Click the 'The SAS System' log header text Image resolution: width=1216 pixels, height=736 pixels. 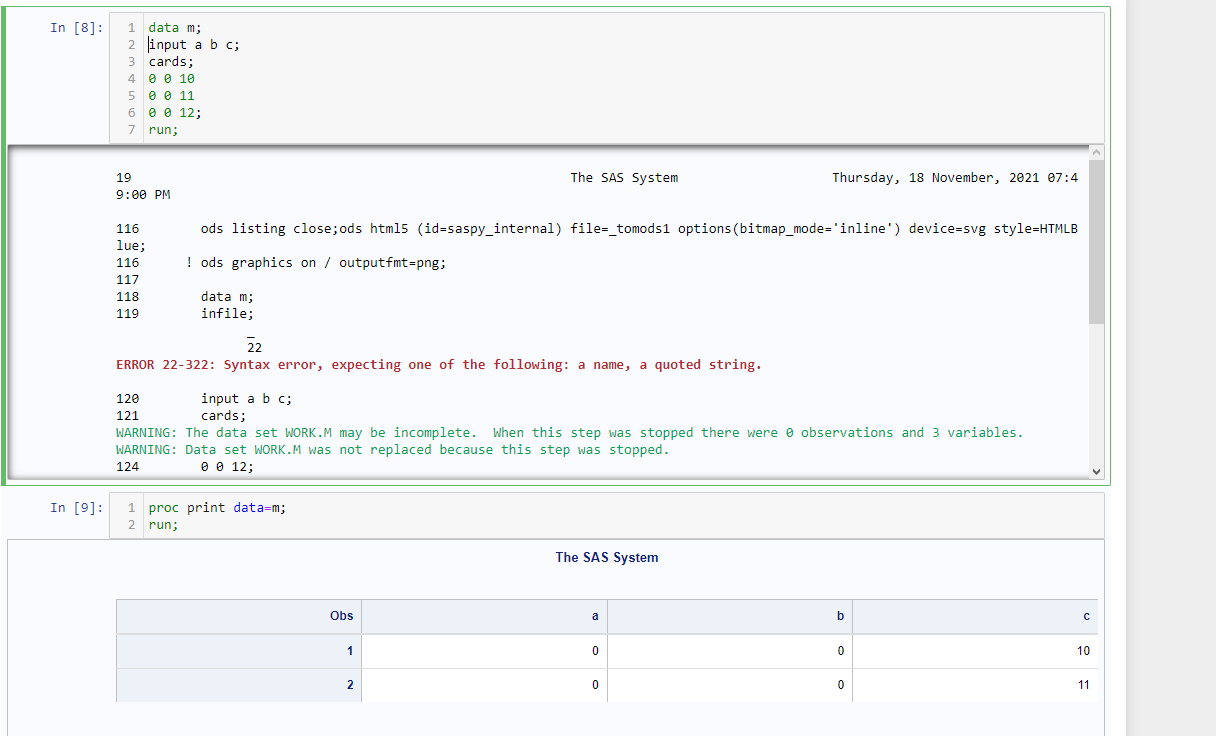(624, 177)
